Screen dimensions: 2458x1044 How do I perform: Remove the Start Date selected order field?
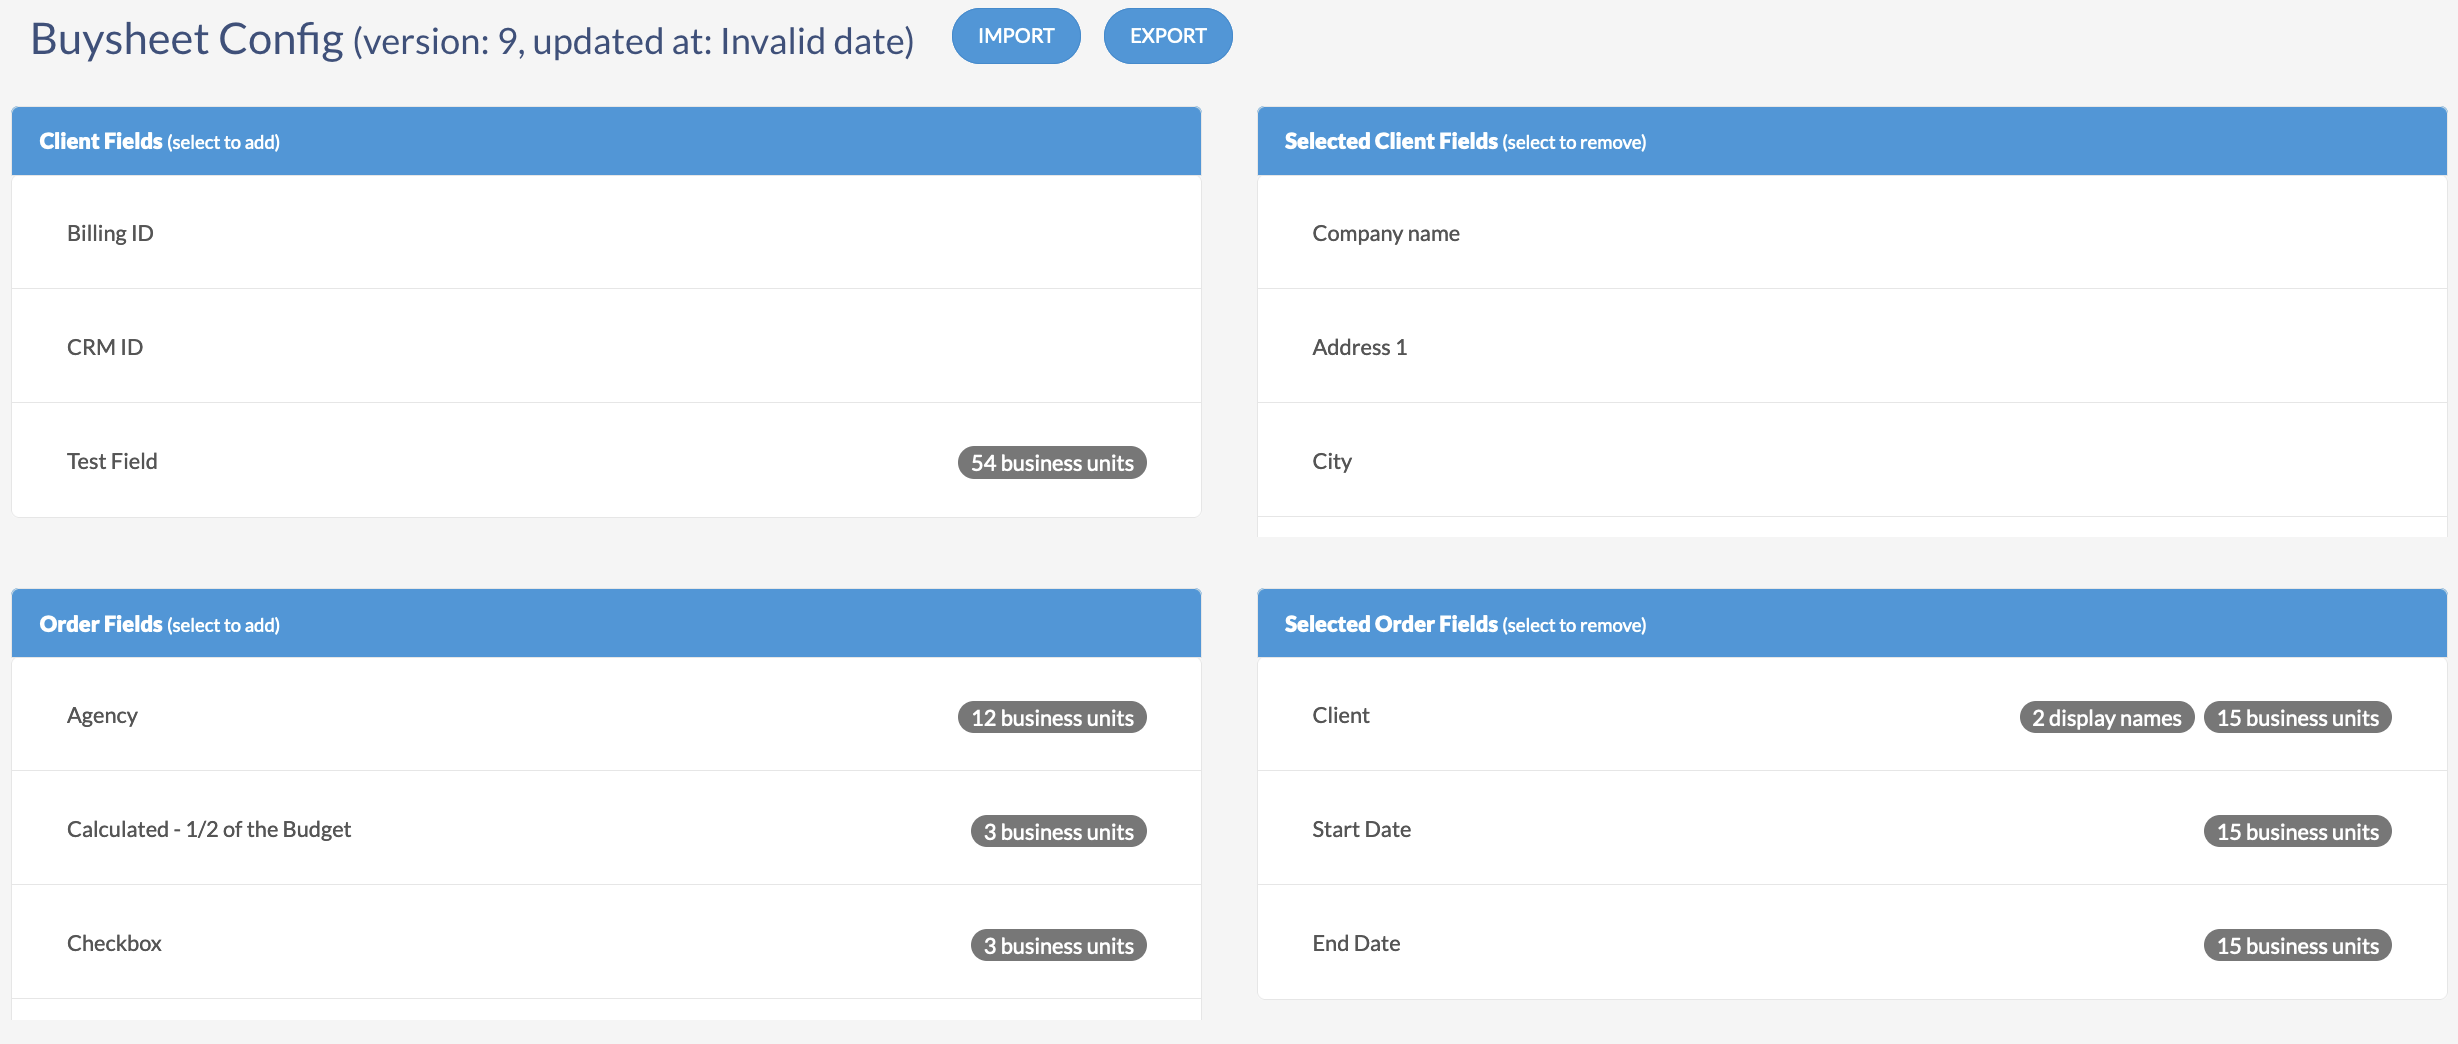pyautogui.click(x=1852, y=829)
